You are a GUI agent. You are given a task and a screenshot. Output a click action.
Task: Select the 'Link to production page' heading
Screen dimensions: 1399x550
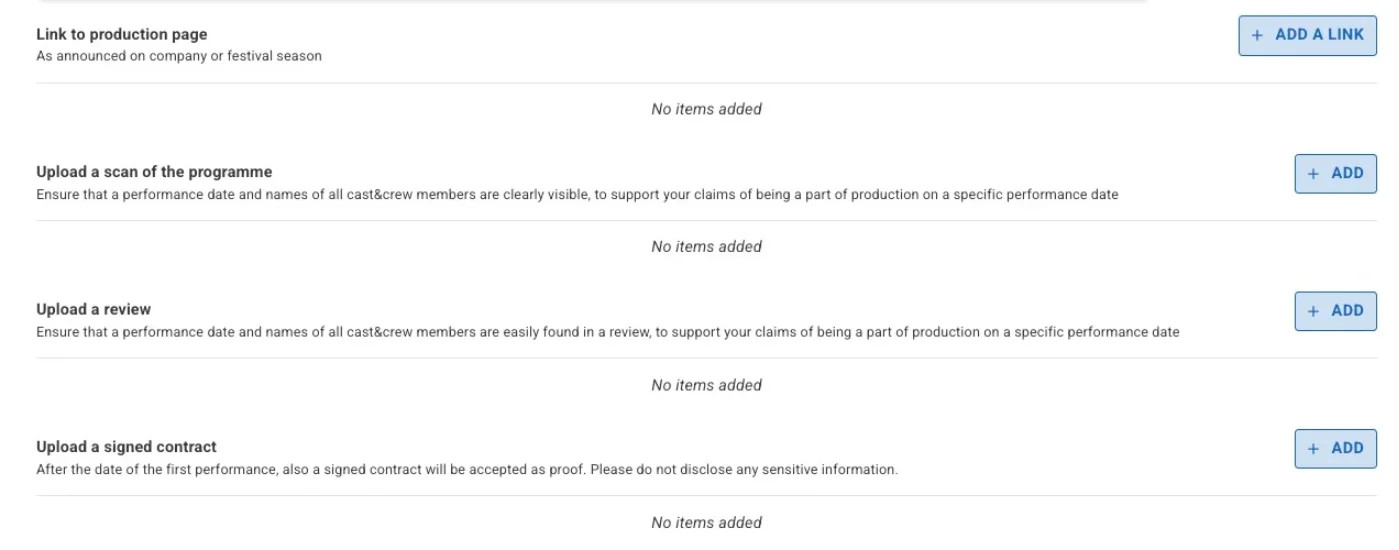[122, 34]
